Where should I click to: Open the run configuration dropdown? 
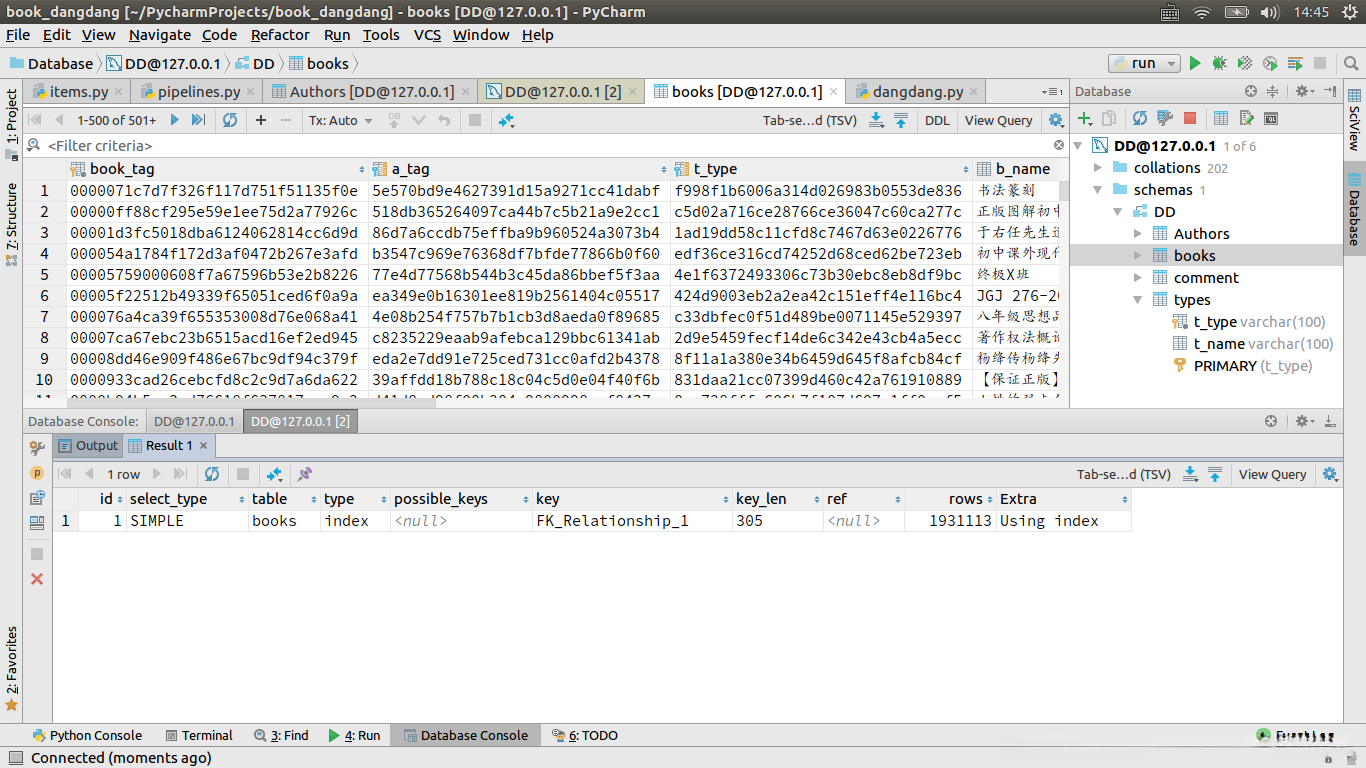[1144, 63]
